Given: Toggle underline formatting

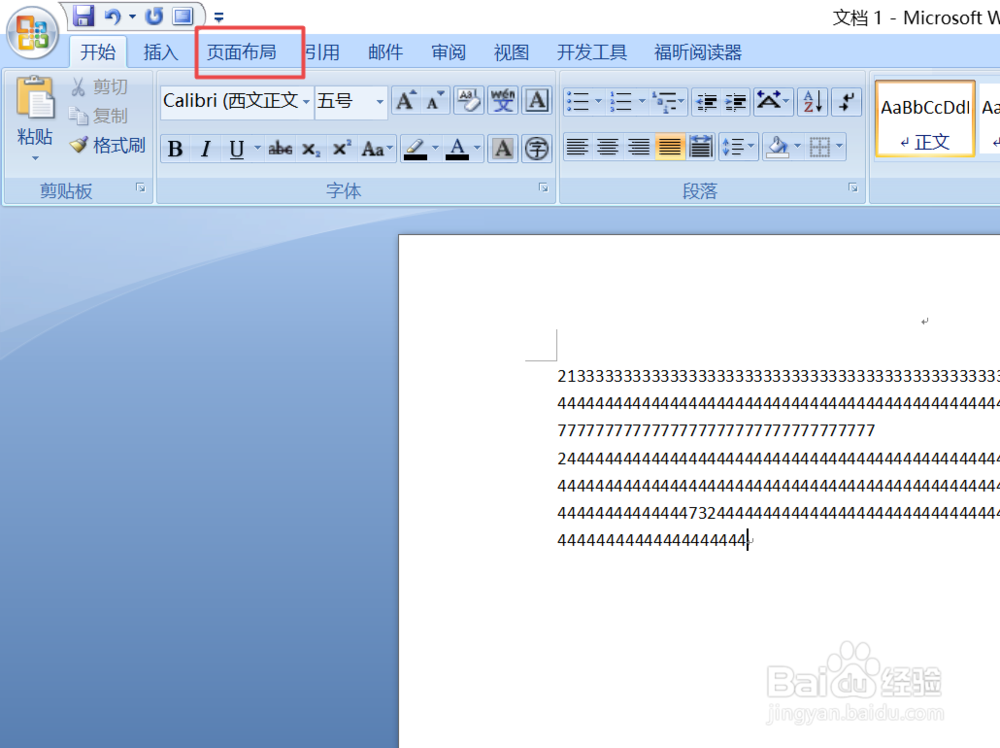Looking at the screenshot, I should click(x=237, y=149).
